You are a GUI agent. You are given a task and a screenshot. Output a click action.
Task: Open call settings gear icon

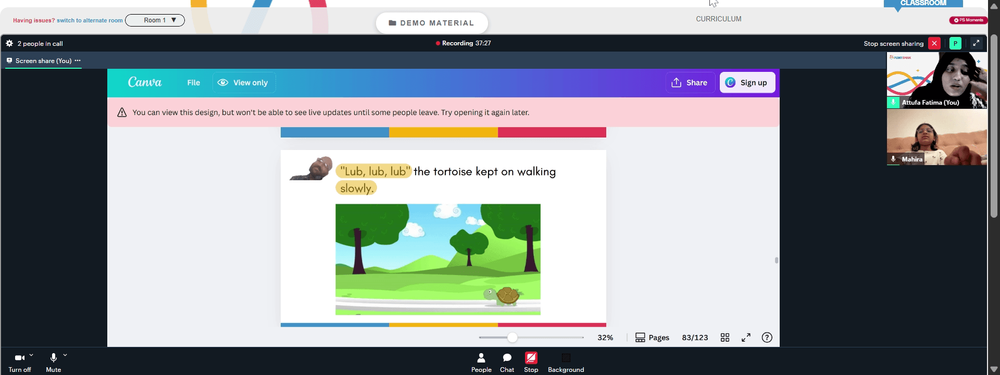(9, 43)
